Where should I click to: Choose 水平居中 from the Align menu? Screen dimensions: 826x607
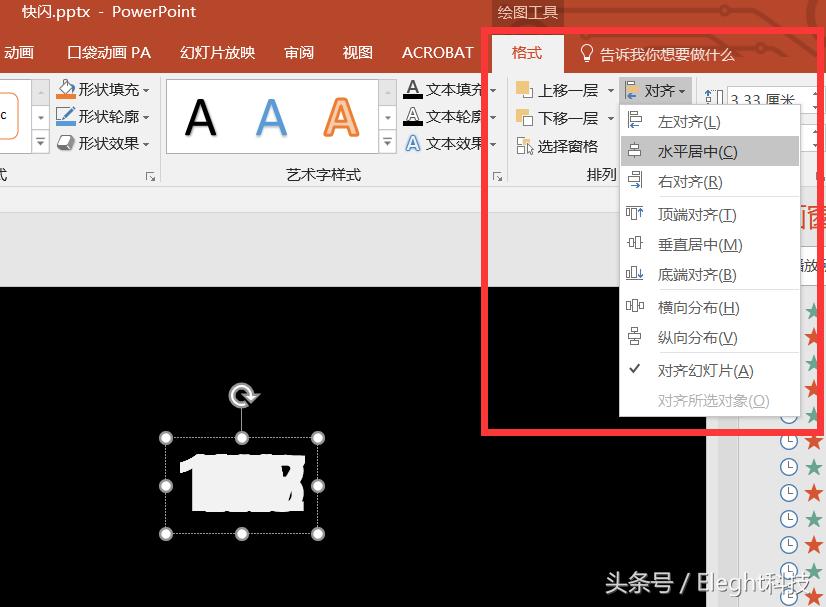(700, 153)
